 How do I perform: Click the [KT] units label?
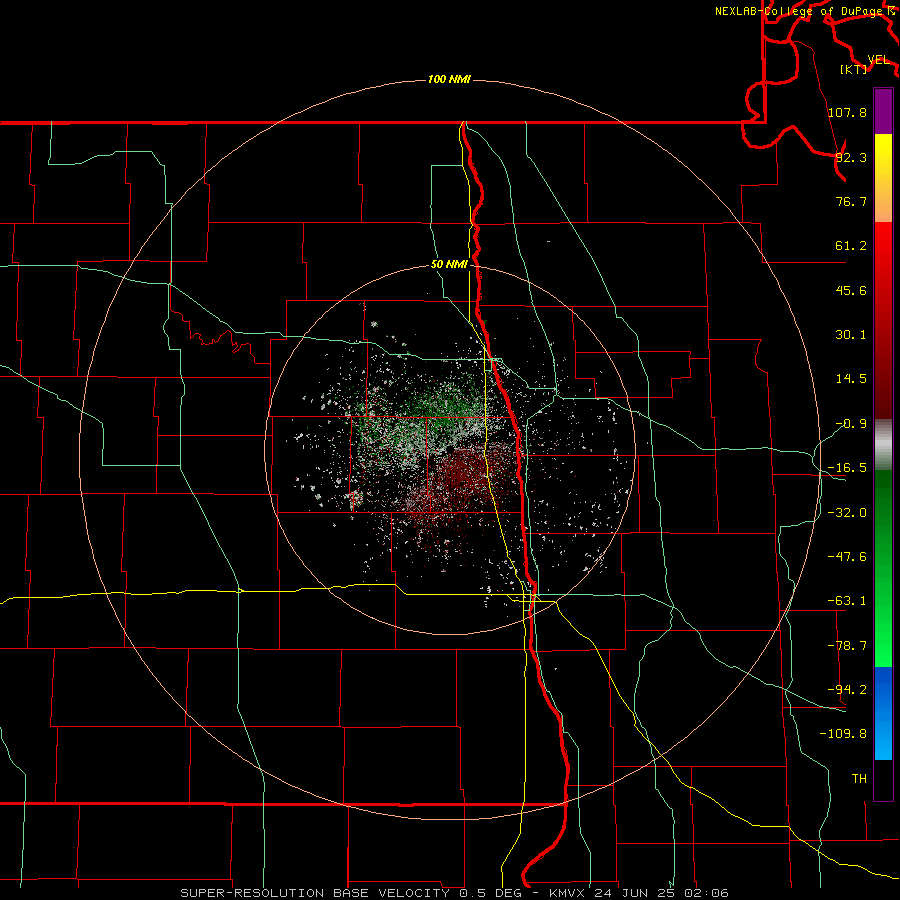click(854, 69)
